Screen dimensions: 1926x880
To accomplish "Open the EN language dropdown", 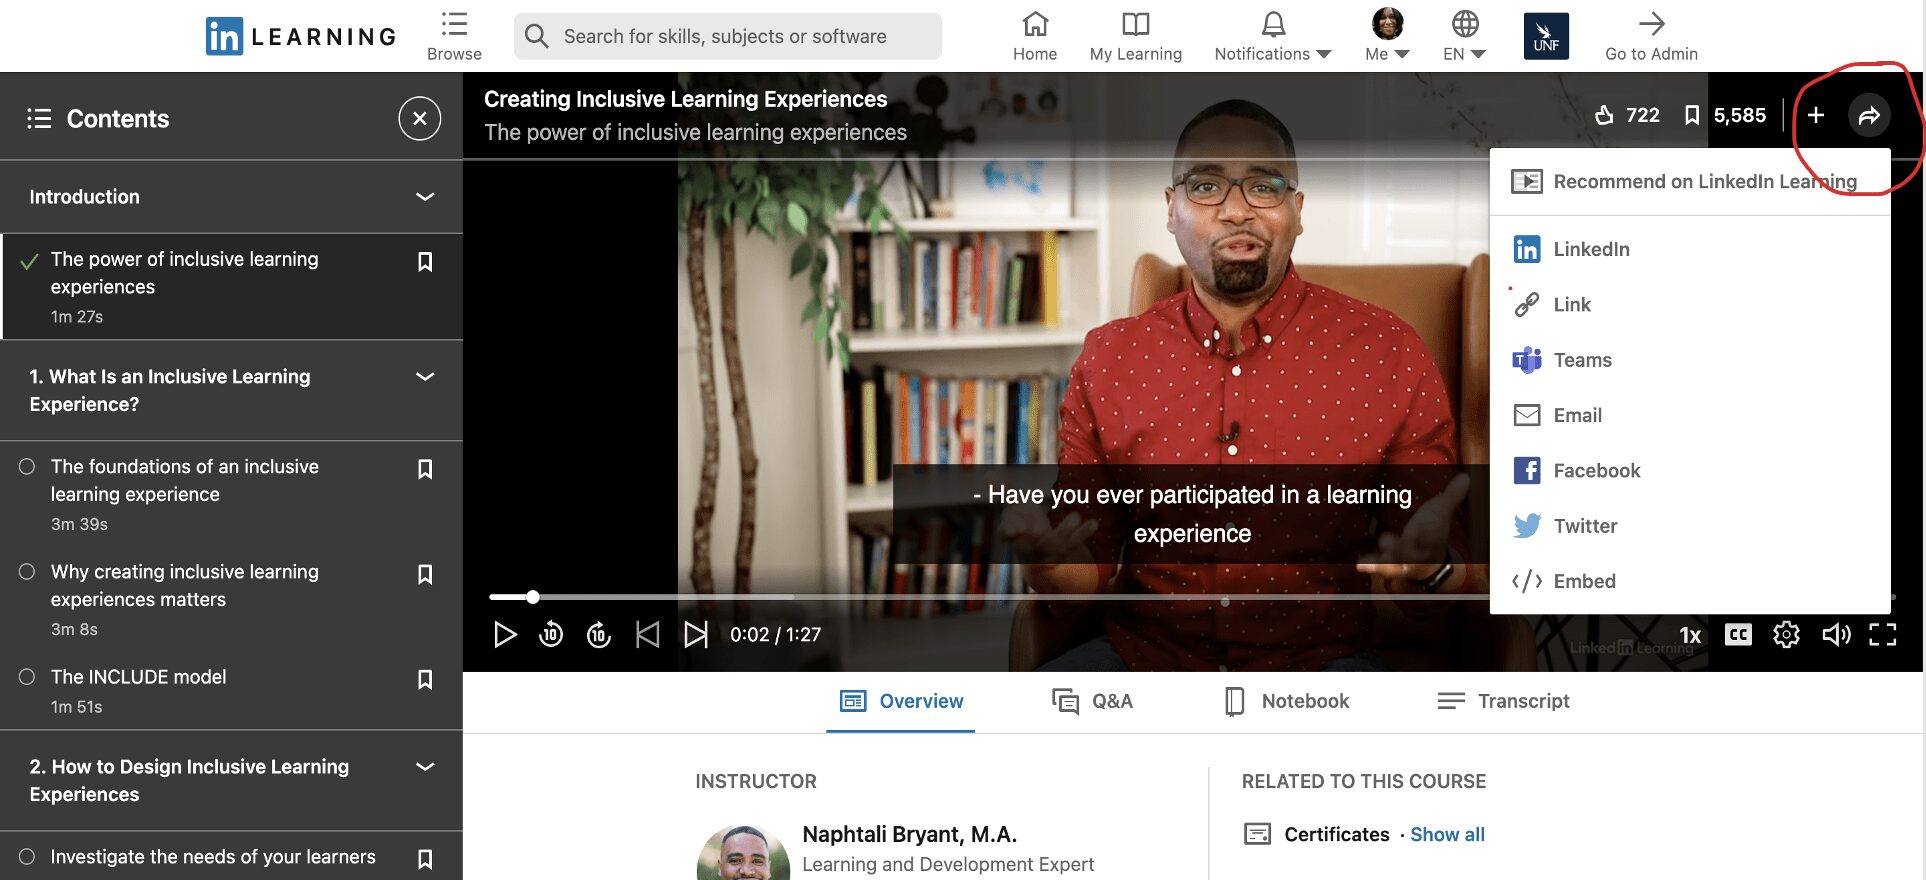I will coord(1464,36).
